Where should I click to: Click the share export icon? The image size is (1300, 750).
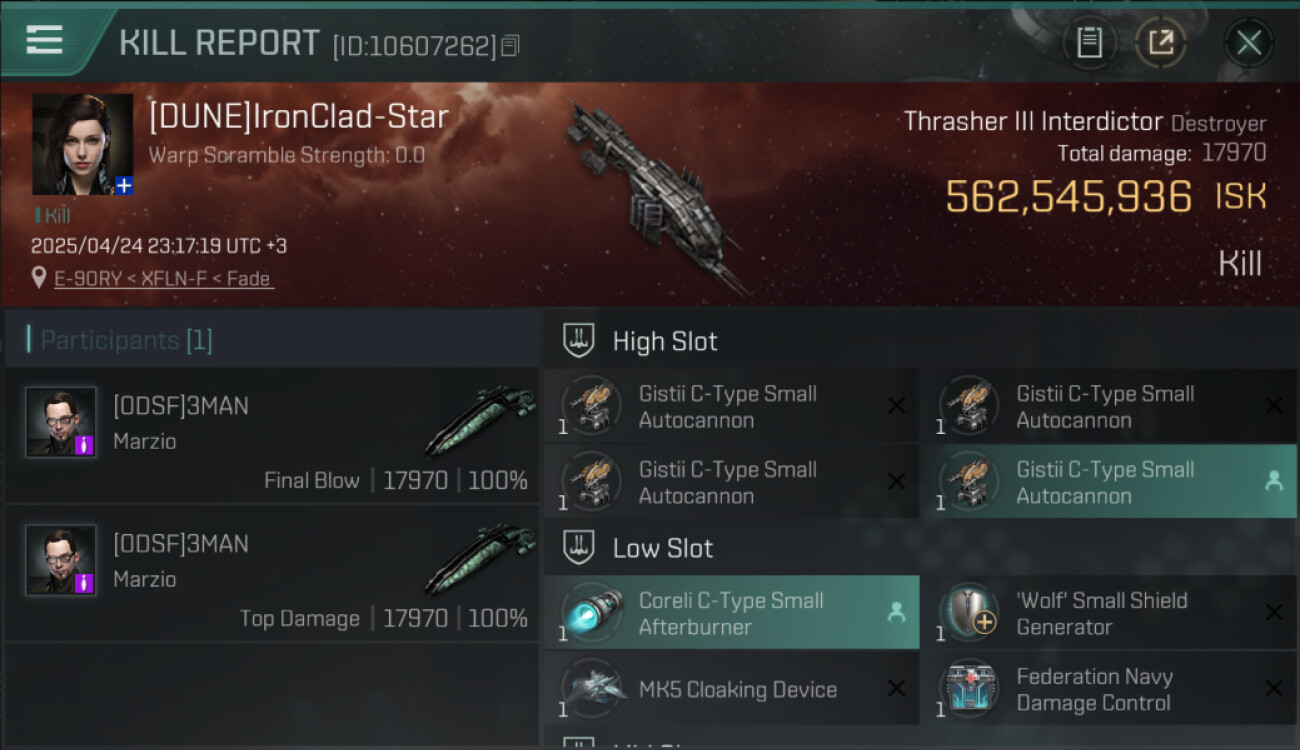(1160, 43)
